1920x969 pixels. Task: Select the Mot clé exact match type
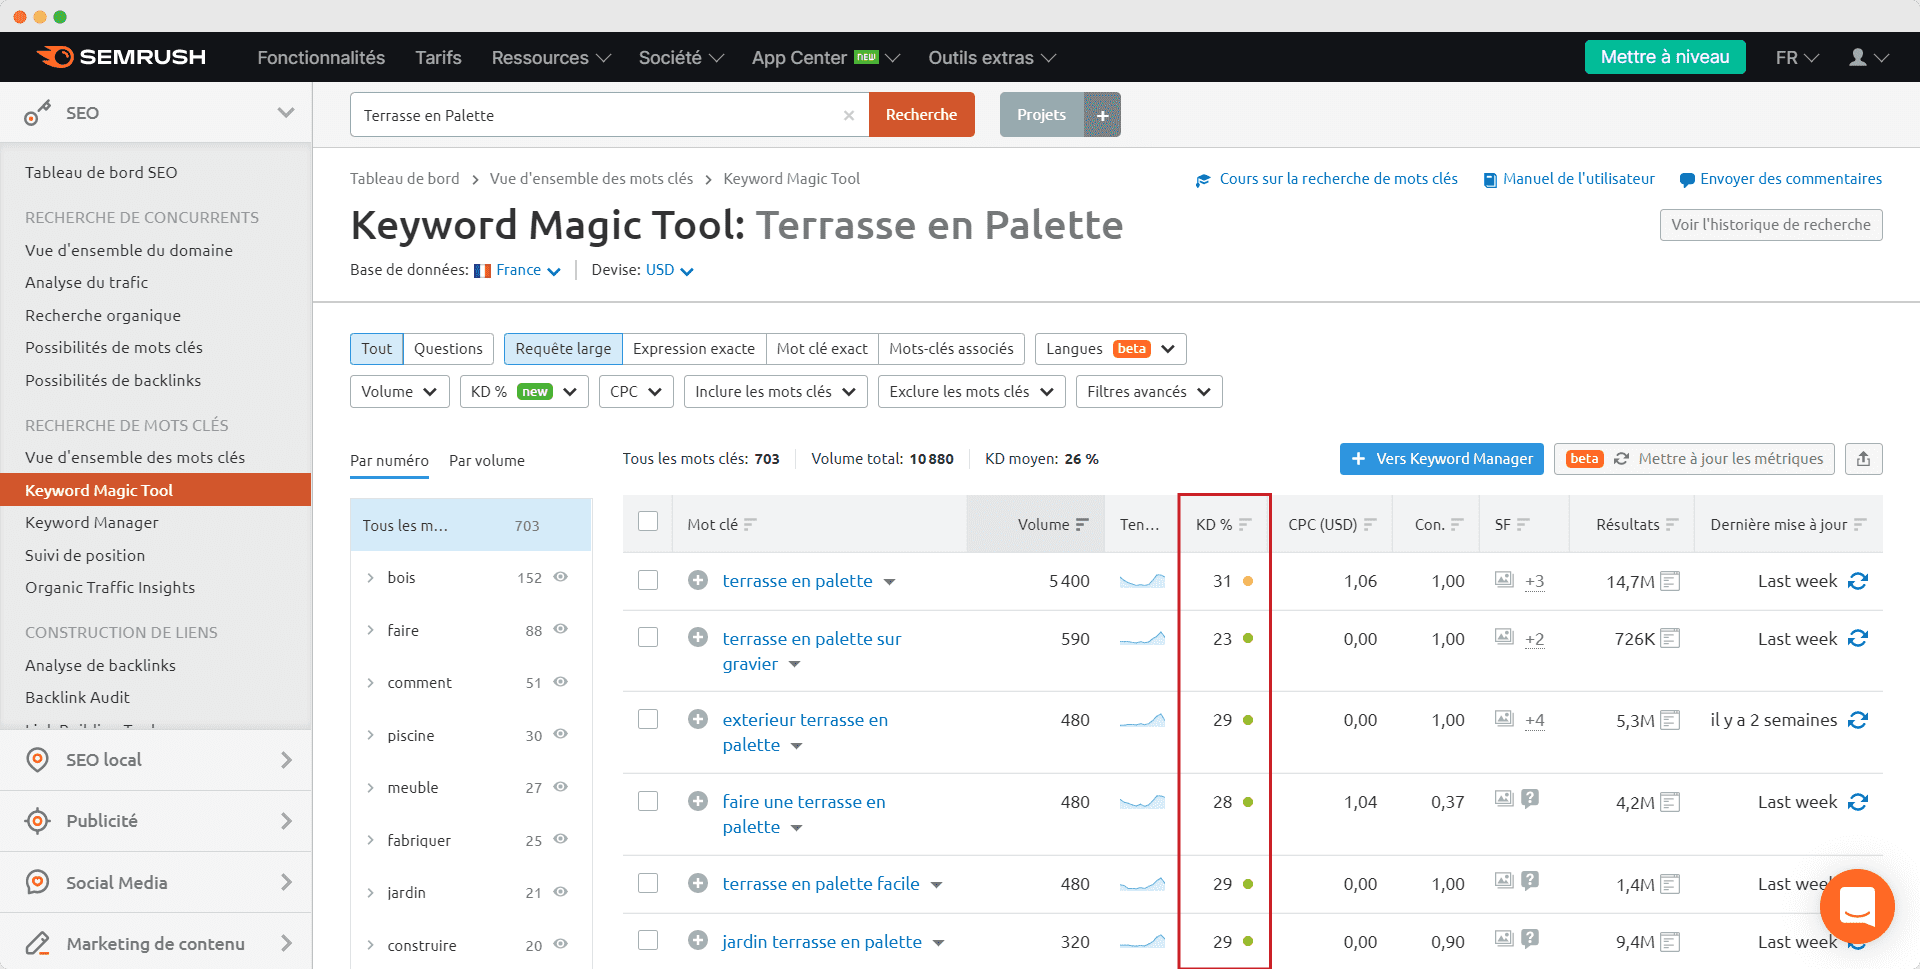point(822,348)
